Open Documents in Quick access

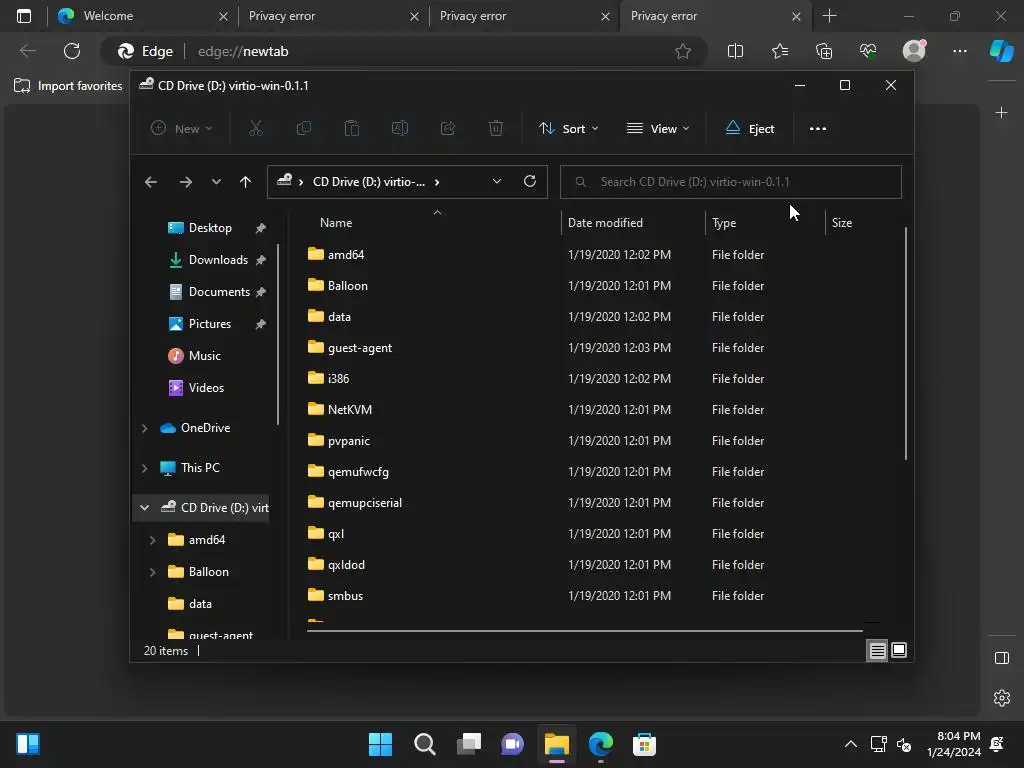tap(219, 292)
